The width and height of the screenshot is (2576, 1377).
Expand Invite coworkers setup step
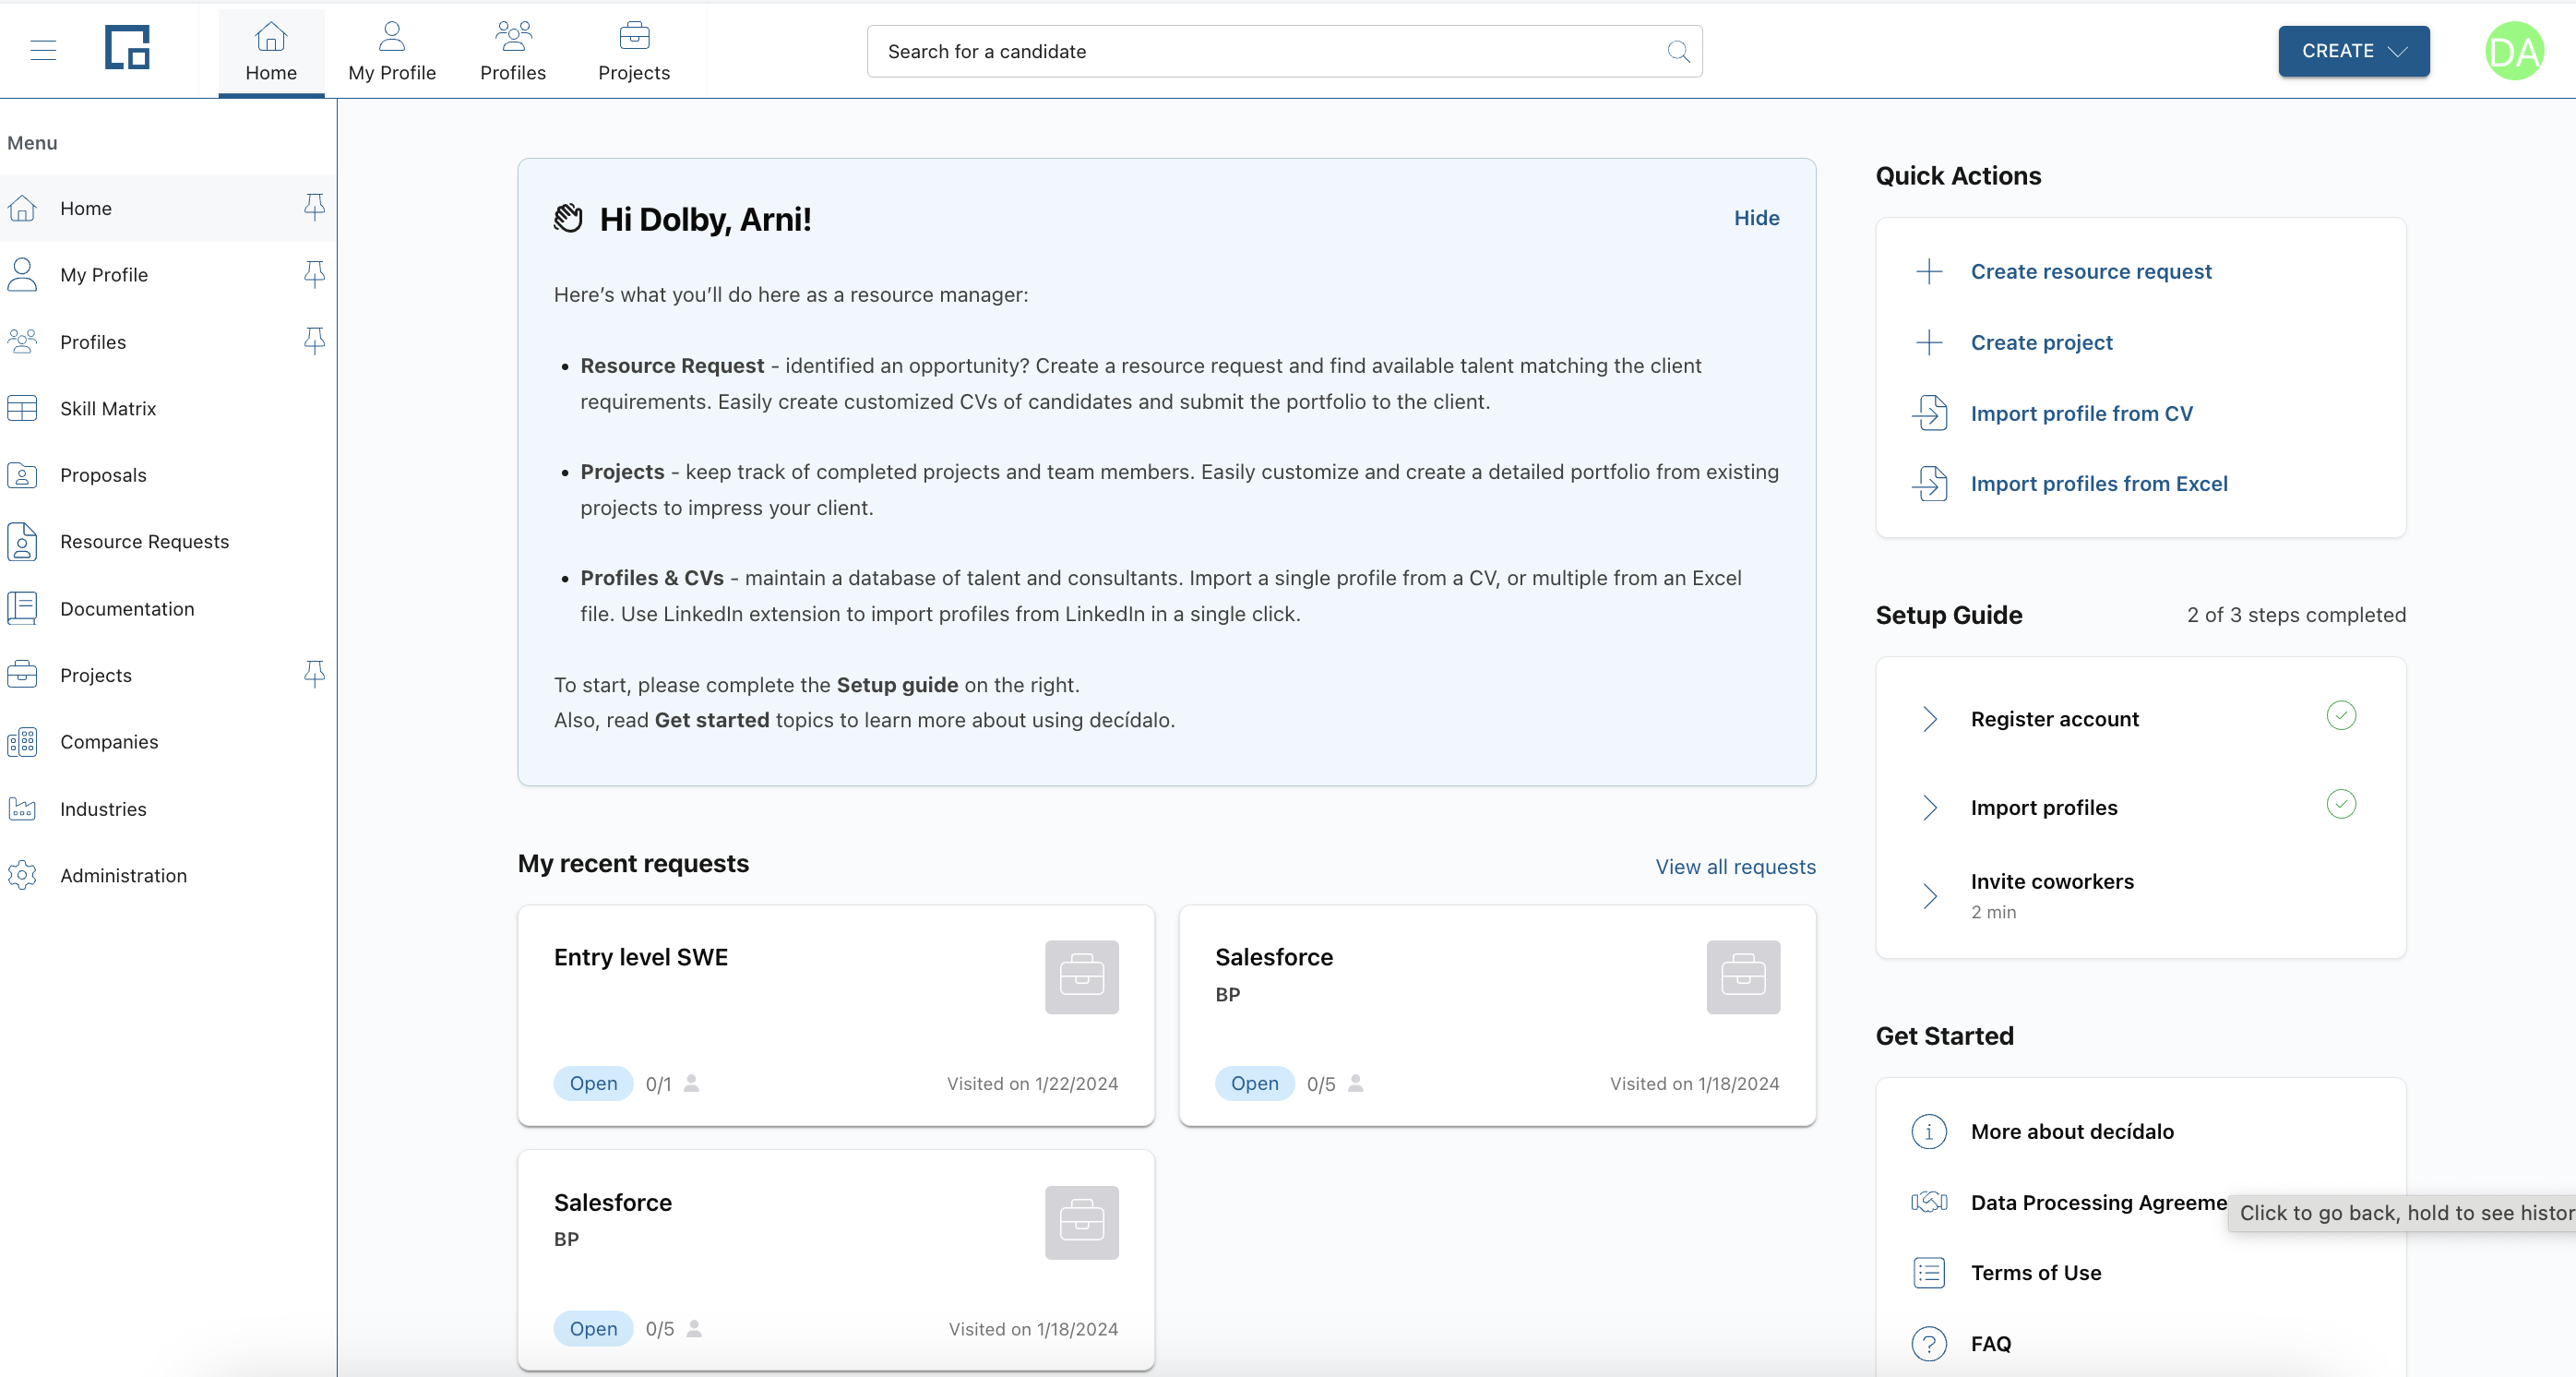[x=1929, y=895]
